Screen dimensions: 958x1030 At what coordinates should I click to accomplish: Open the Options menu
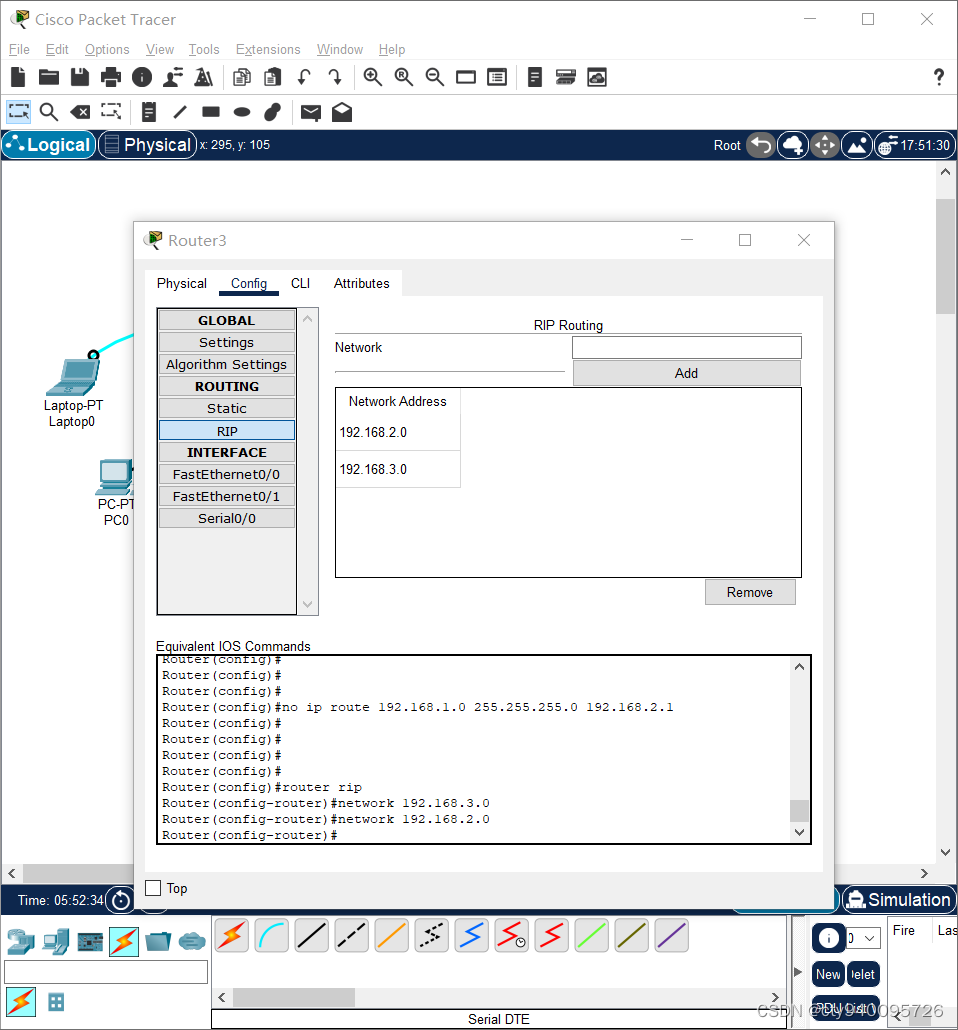click(x=107, y=49)
